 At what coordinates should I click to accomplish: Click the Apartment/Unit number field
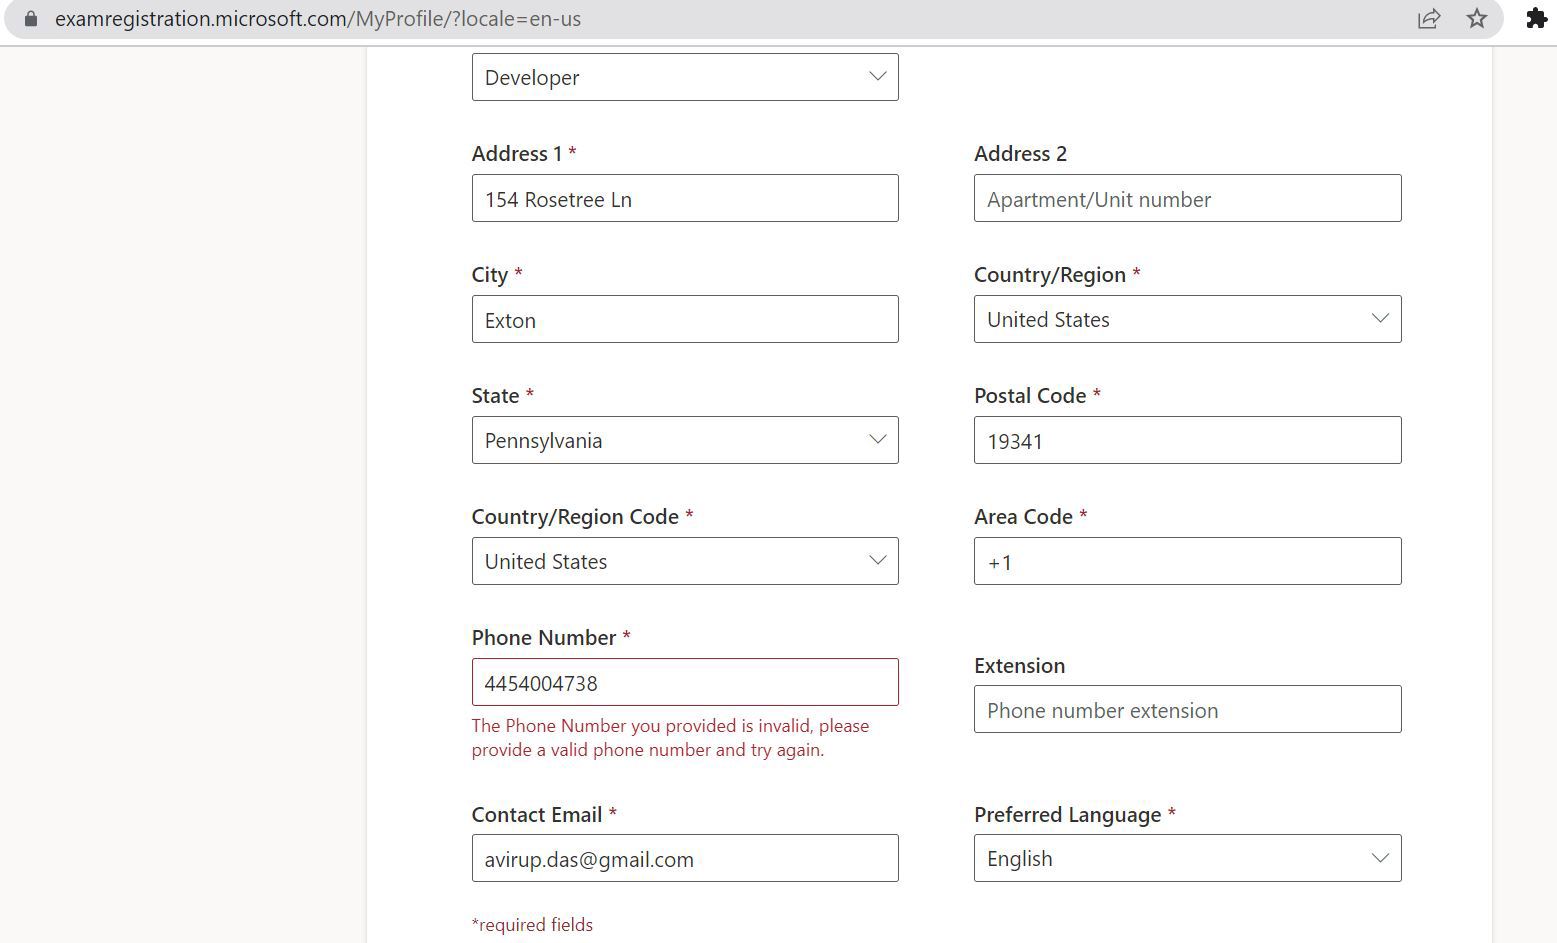1187,198
